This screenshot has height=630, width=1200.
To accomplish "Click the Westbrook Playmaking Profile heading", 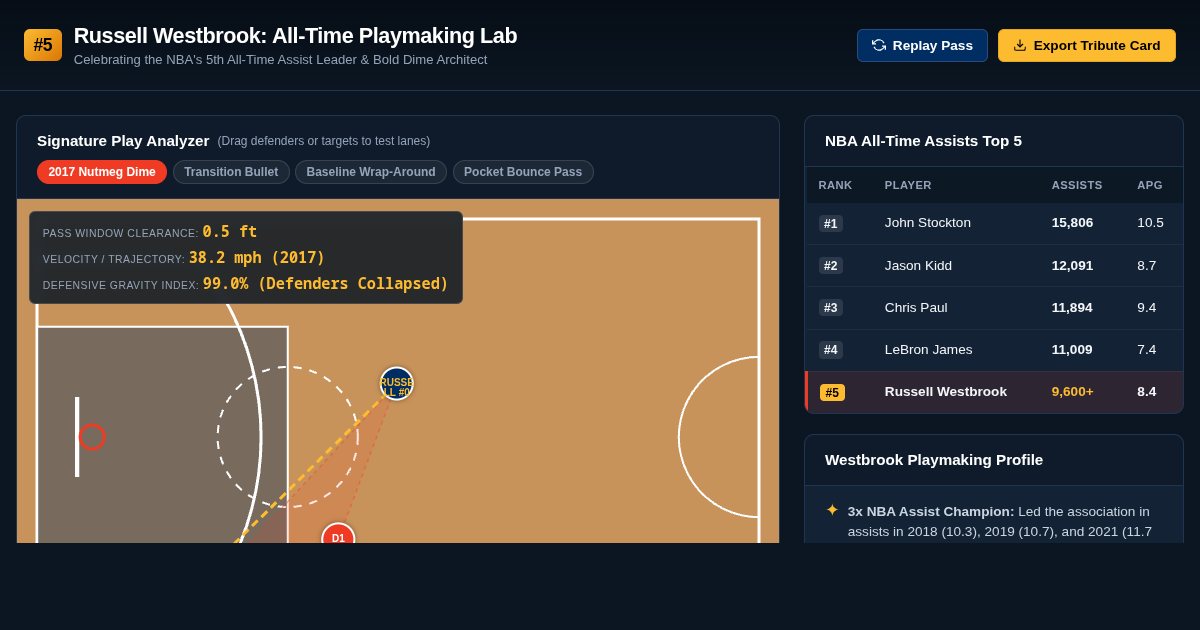I will click(934, 460).
